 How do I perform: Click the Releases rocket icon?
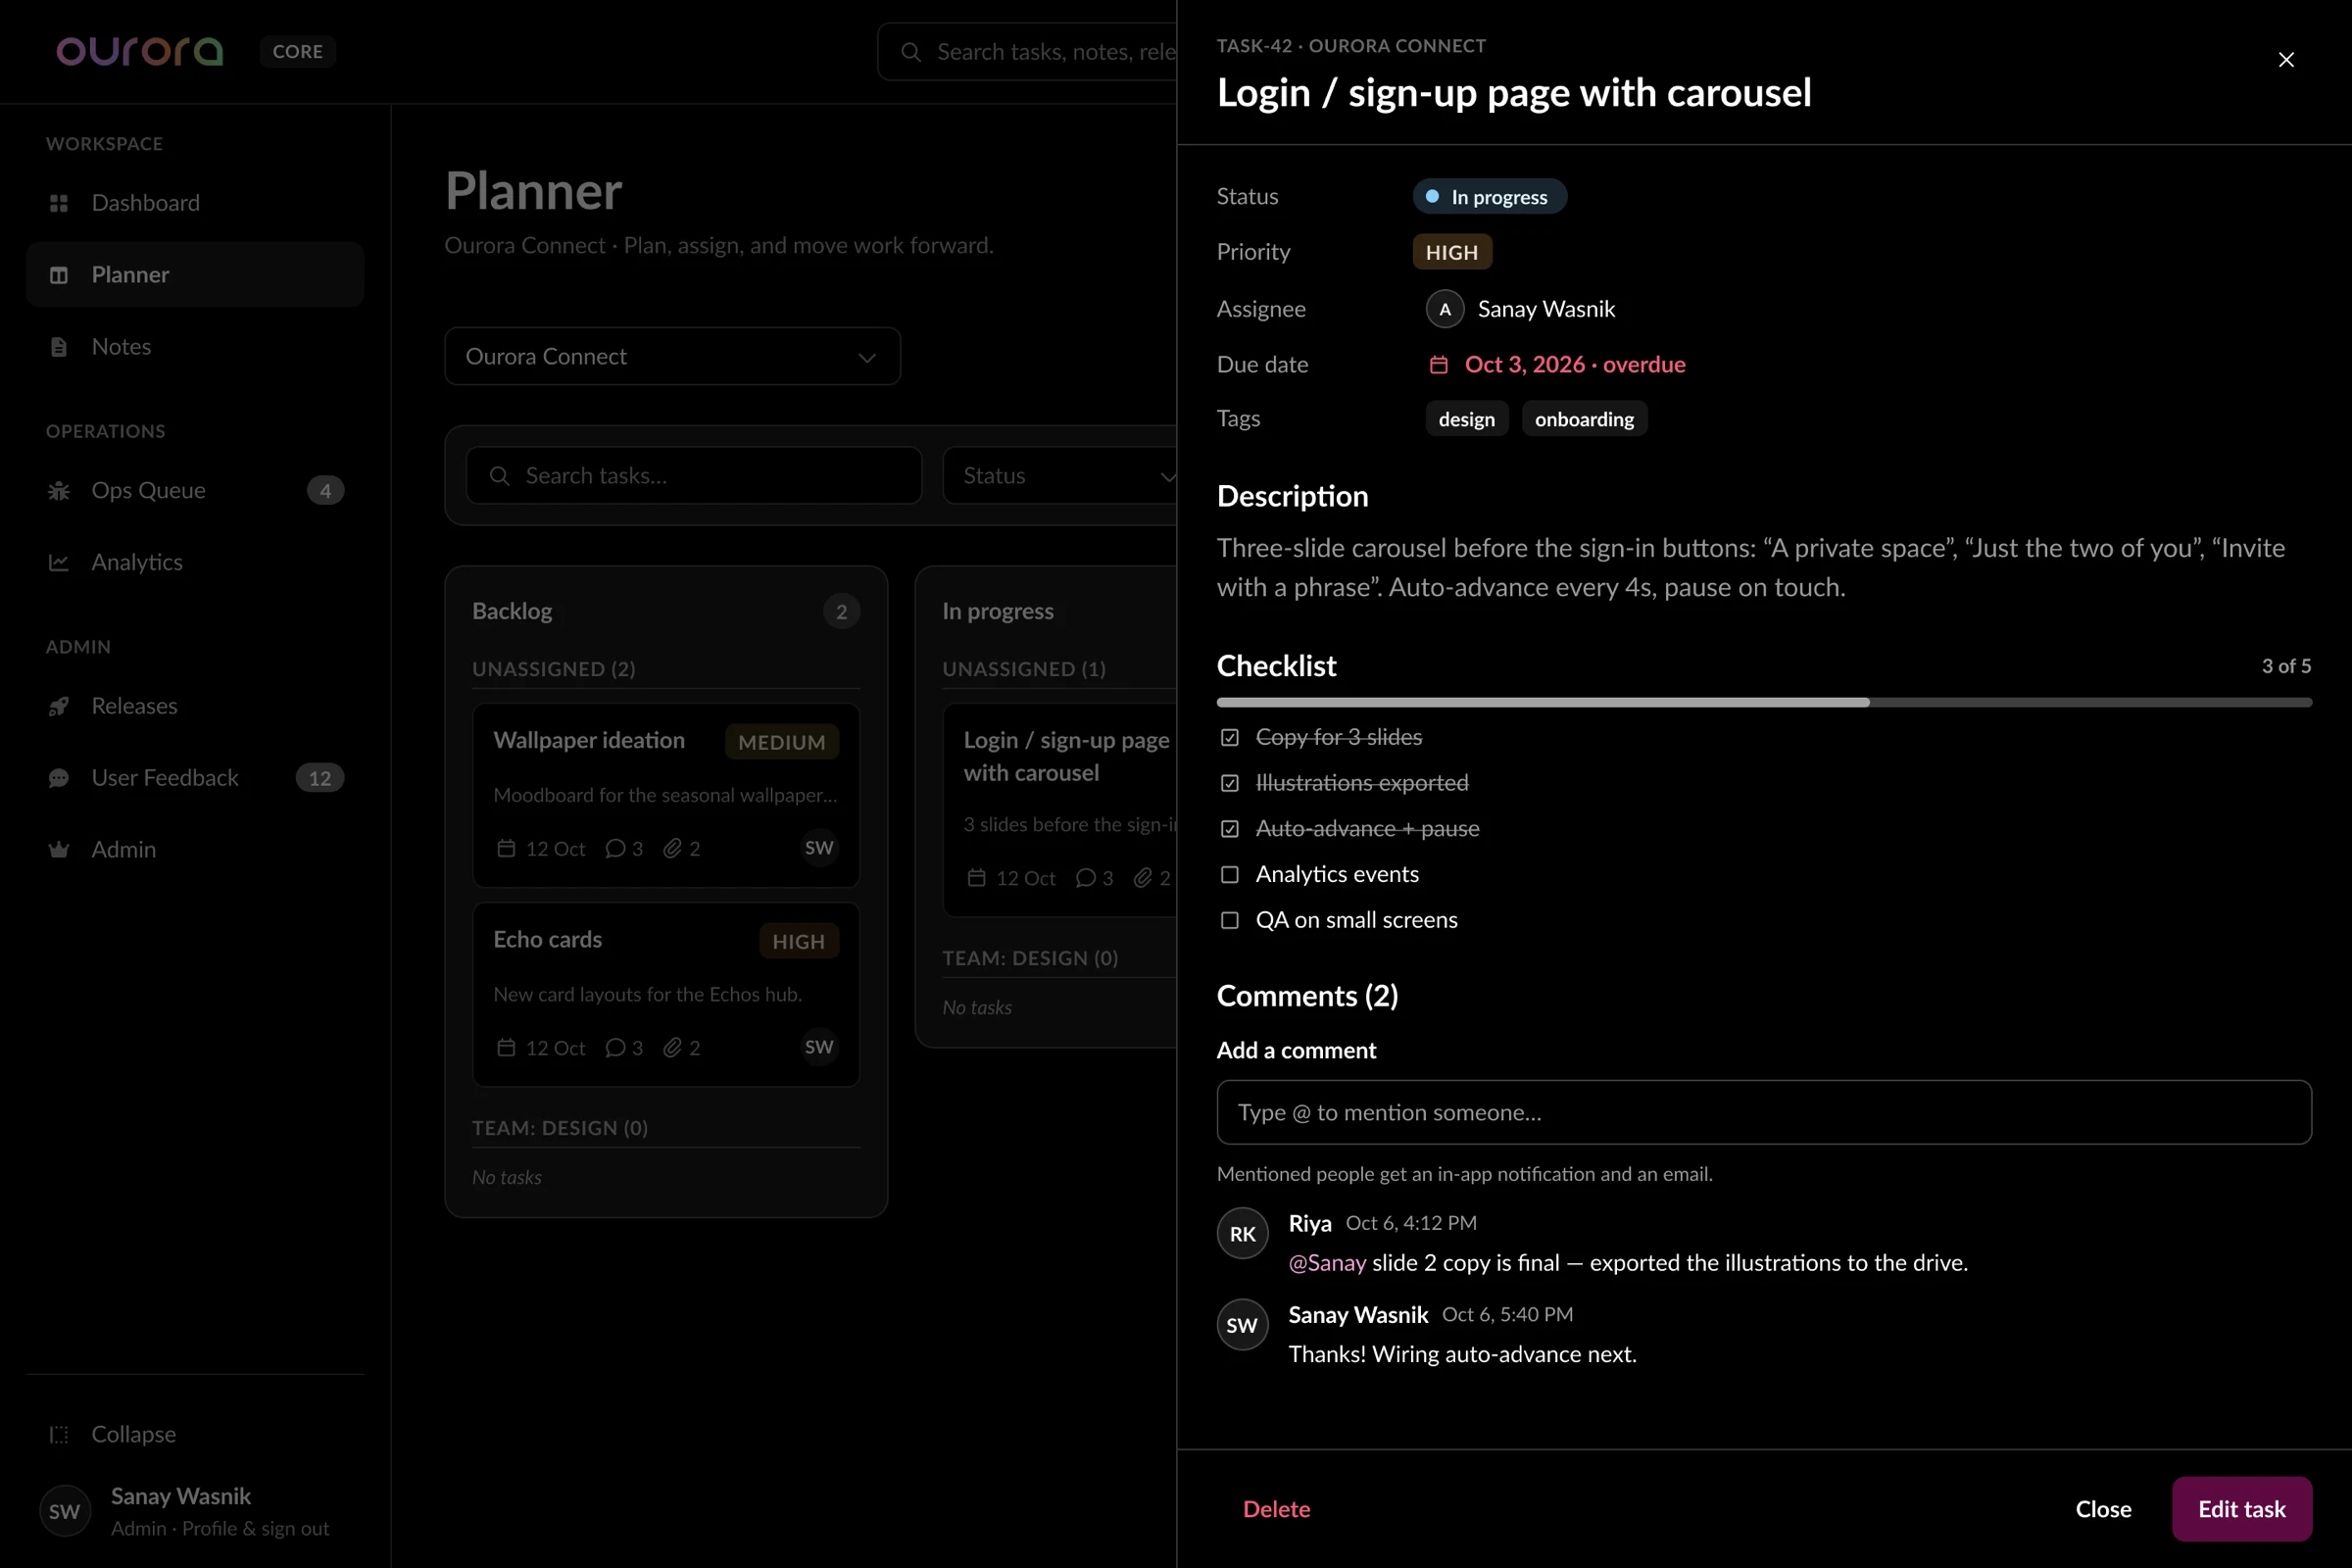click(x=59, y=706)
